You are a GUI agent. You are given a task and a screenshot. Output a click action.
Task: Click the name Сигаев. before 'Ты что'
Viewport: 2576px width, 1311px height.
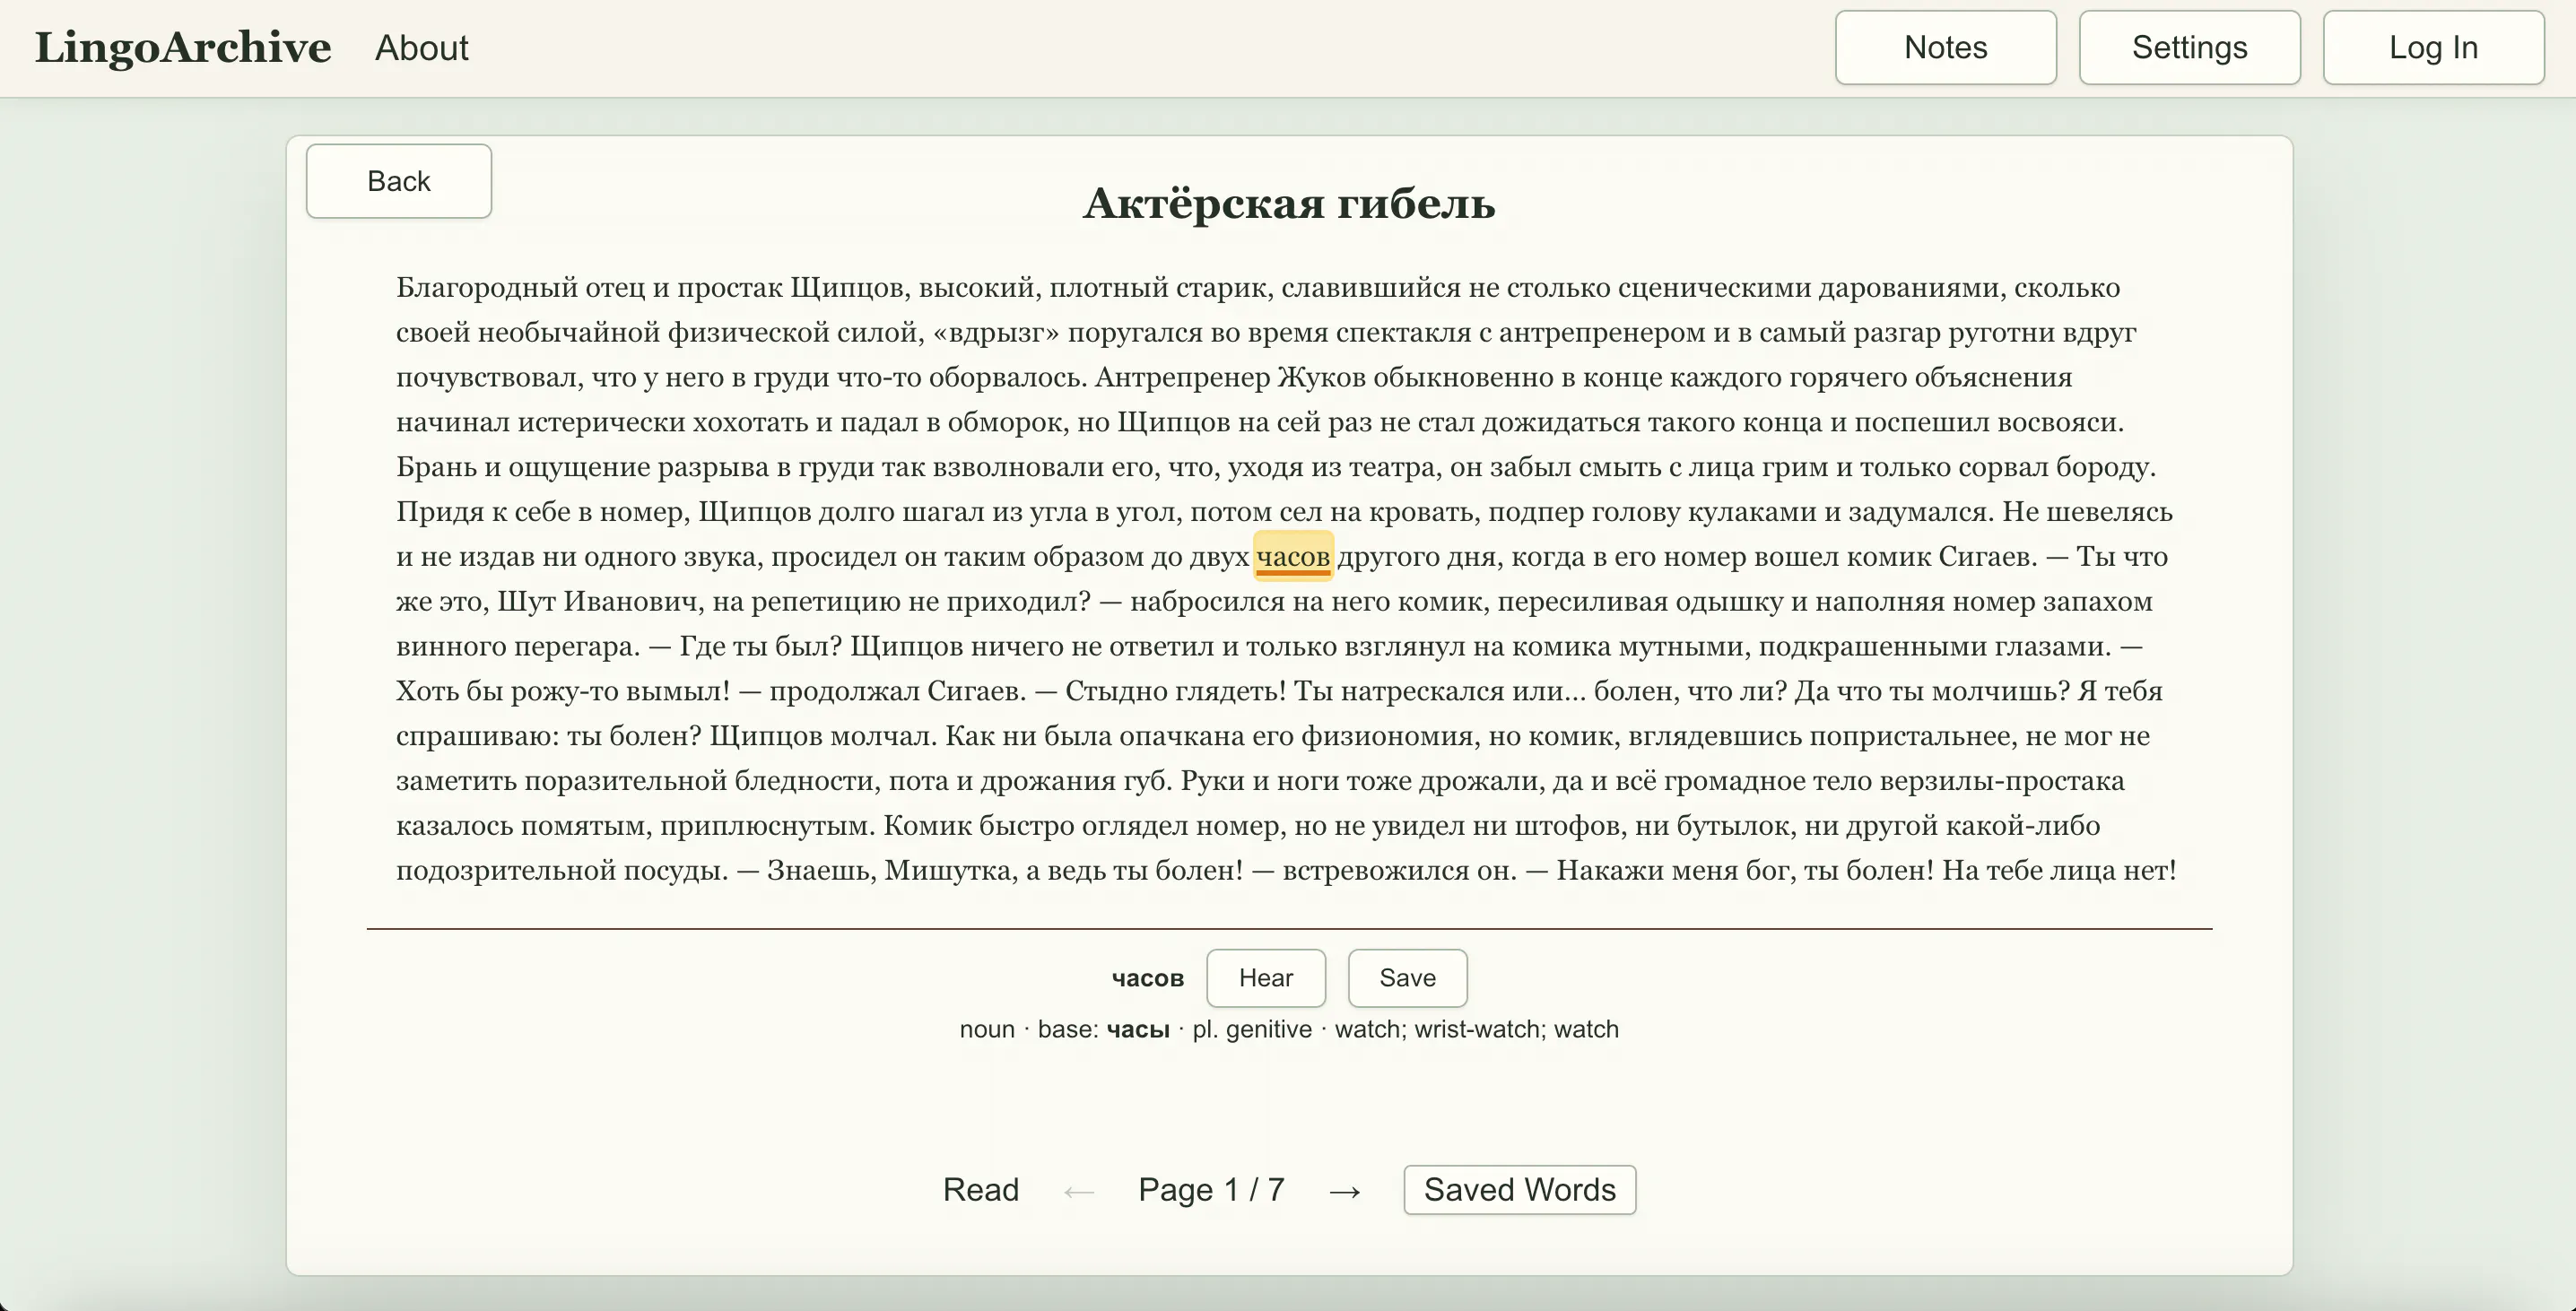coord(1987,557)
